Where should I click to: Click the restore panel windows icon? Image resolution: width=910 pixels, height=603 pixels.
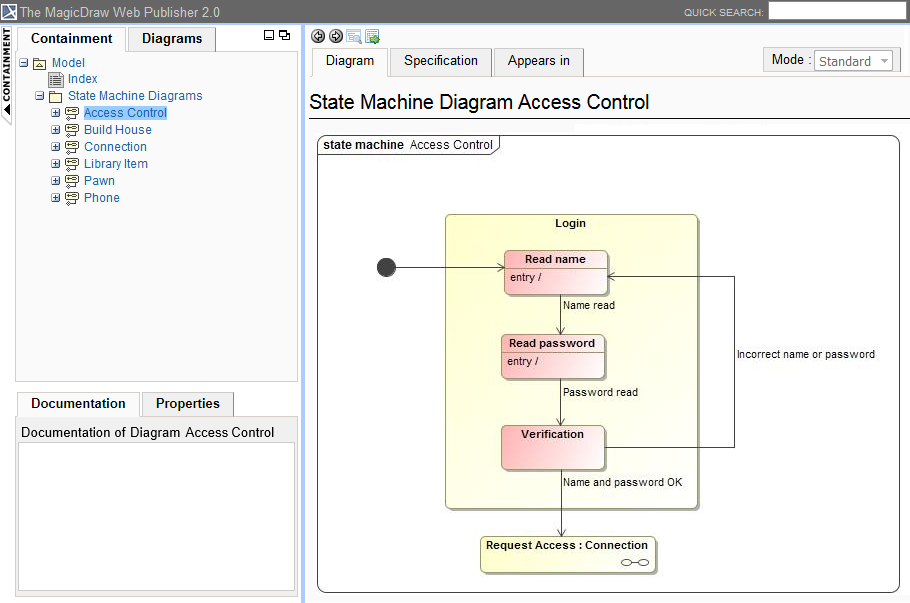pos(285,35)
